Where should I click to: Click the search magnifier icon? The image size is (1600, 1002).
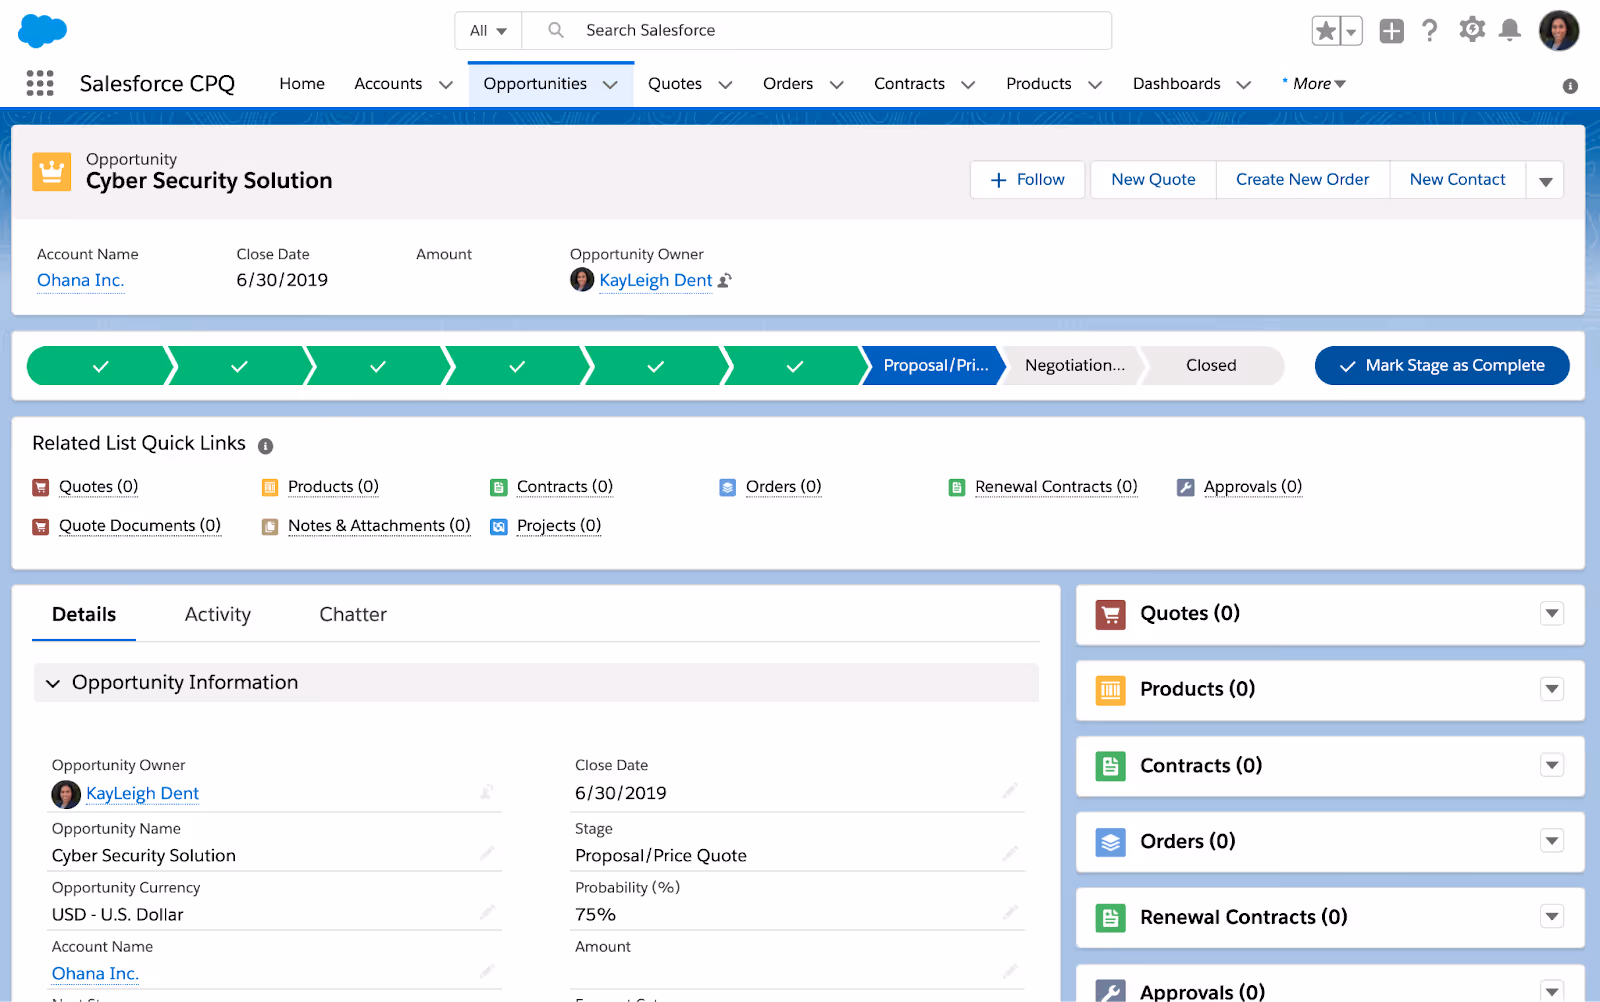coord(556,30)
